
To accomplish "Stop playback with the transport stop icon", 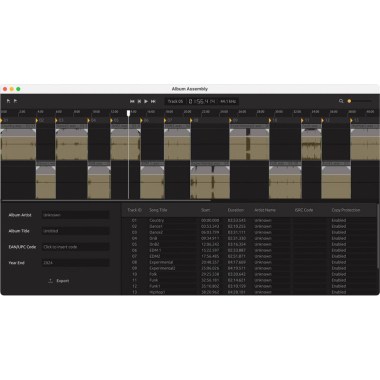I will (x=139, y=101).
